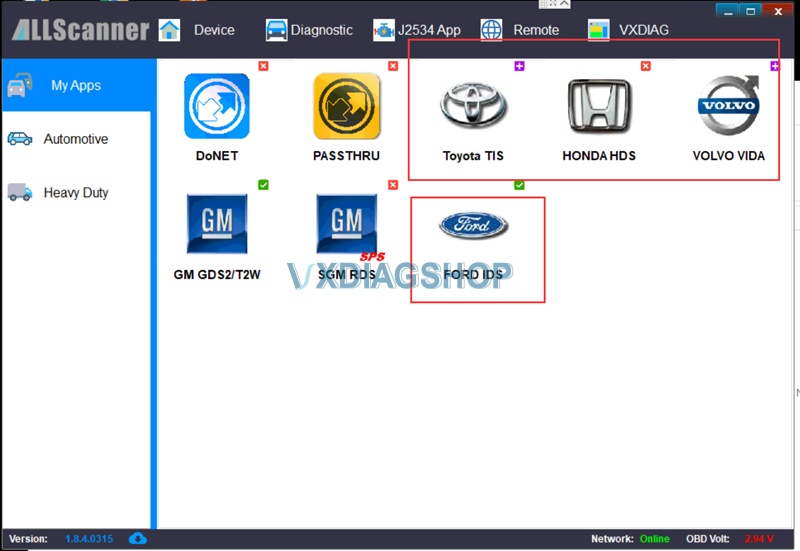This screenshot has width=800, height=551.
Task: Click the truck icon next to Heavy Duty
Action: (20, 192)
